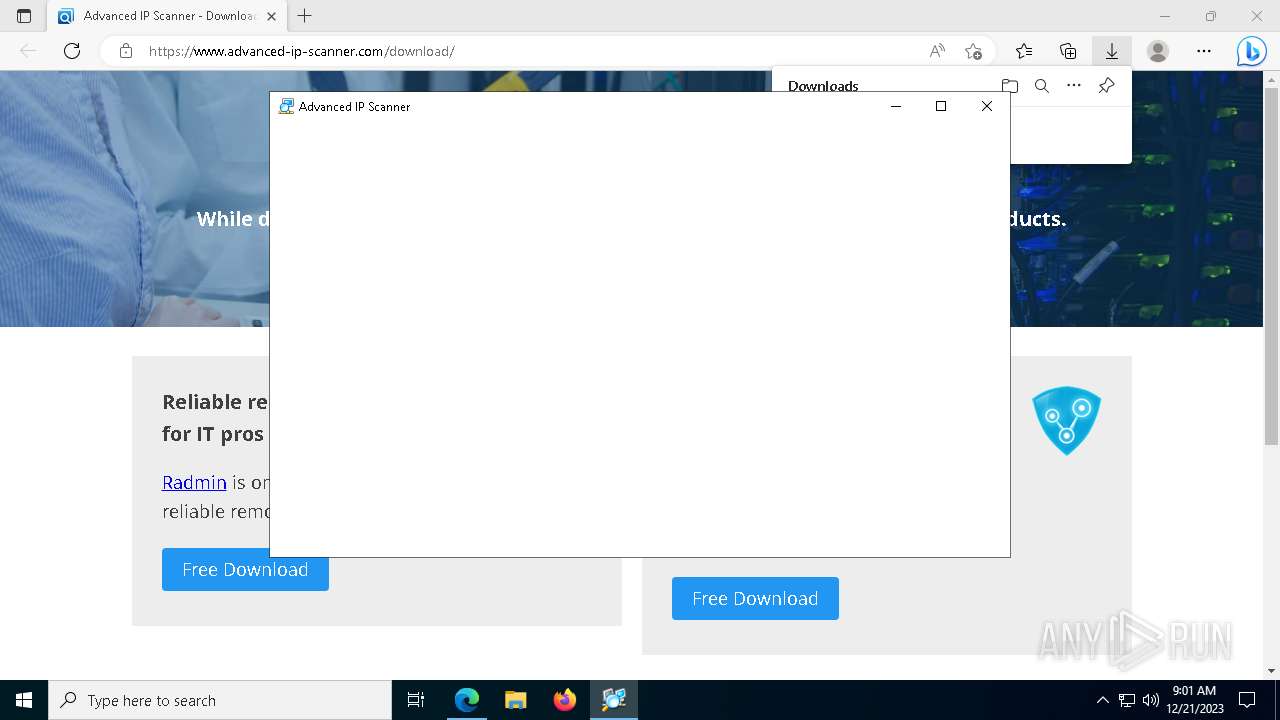Pin the Downloads panel
The width and height of the screenshot is (1280, 720).
click(1106, 86)
